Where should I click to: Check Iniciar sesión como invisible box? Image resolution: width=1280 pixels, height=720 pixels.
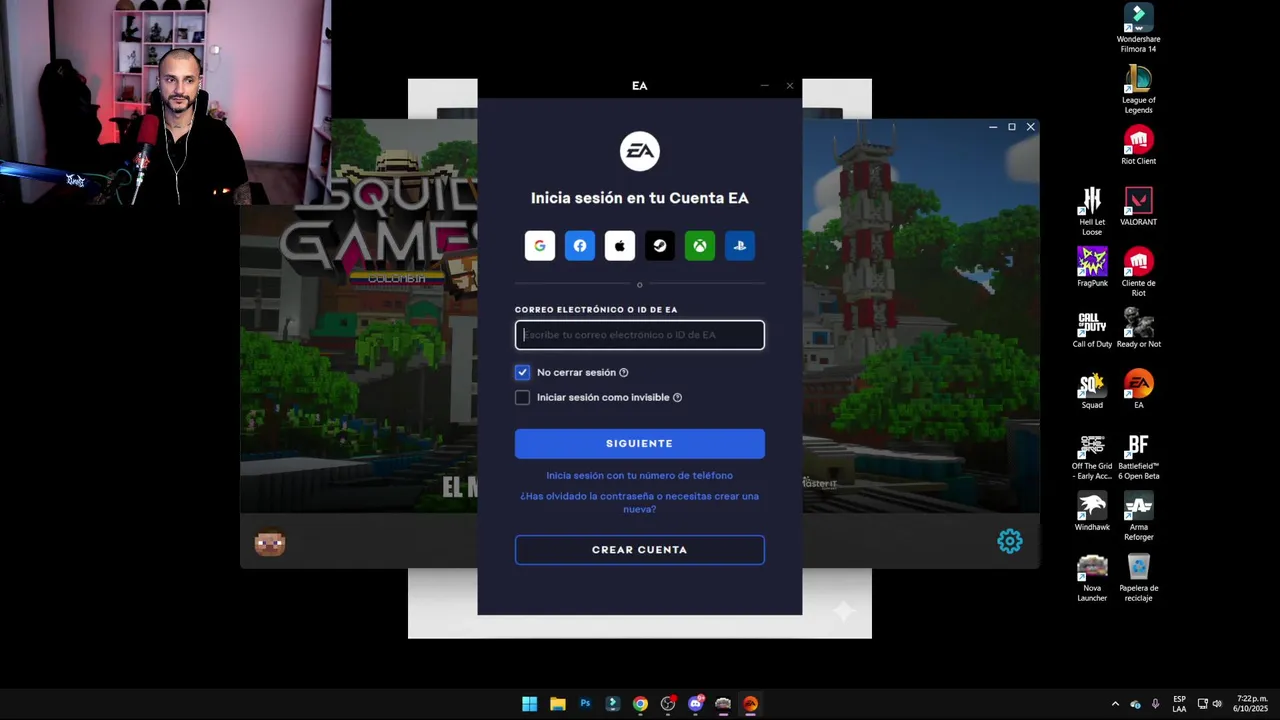(x=522, y=397)
